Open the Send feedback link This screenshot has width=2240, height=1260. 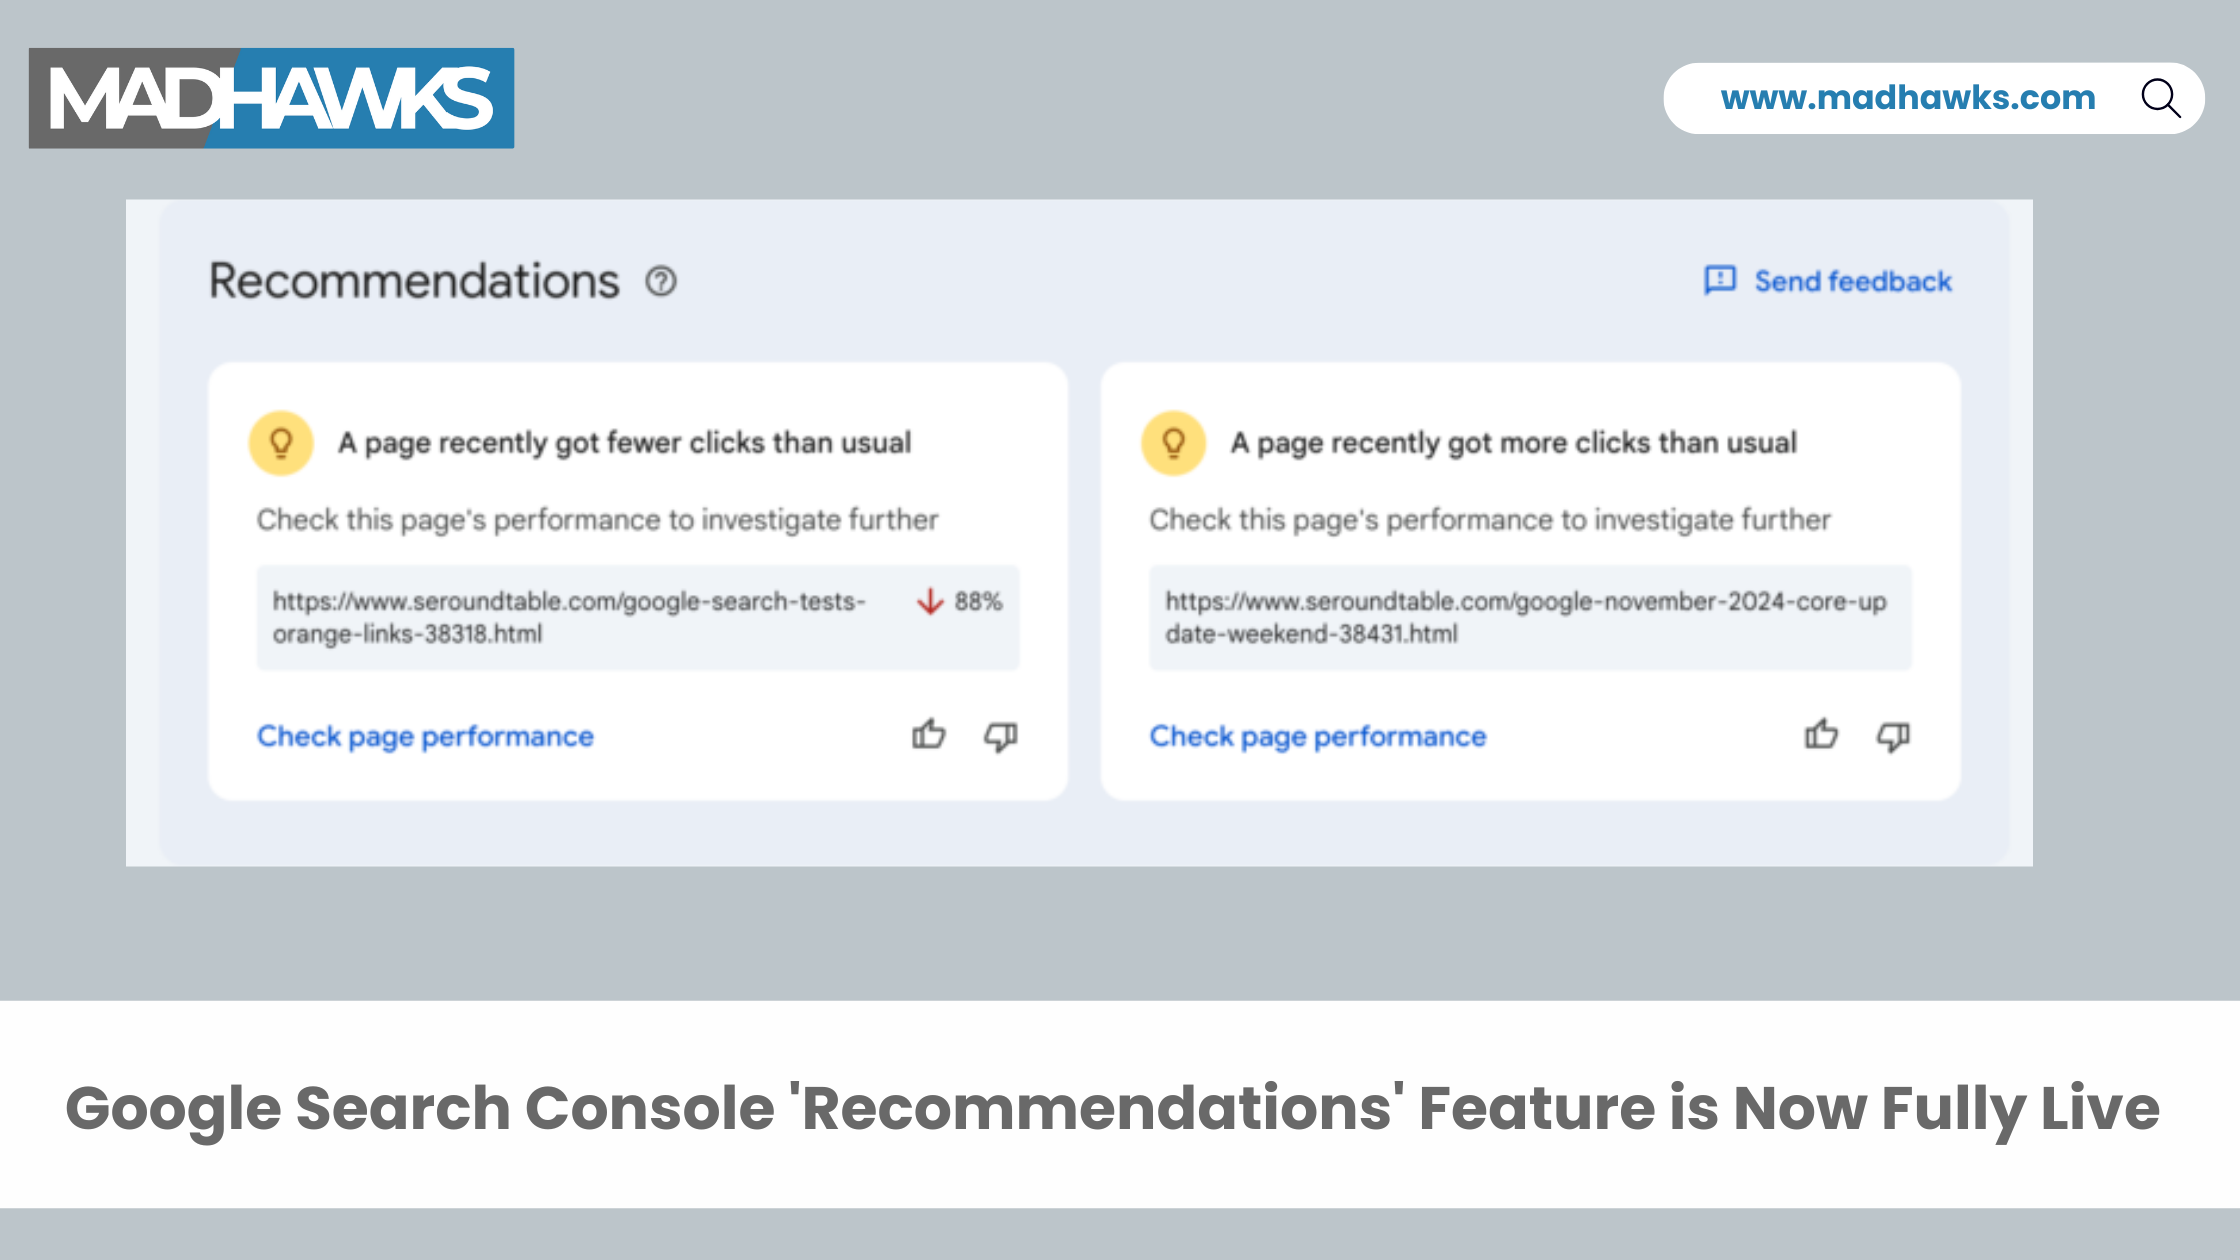pos(1852,282)
